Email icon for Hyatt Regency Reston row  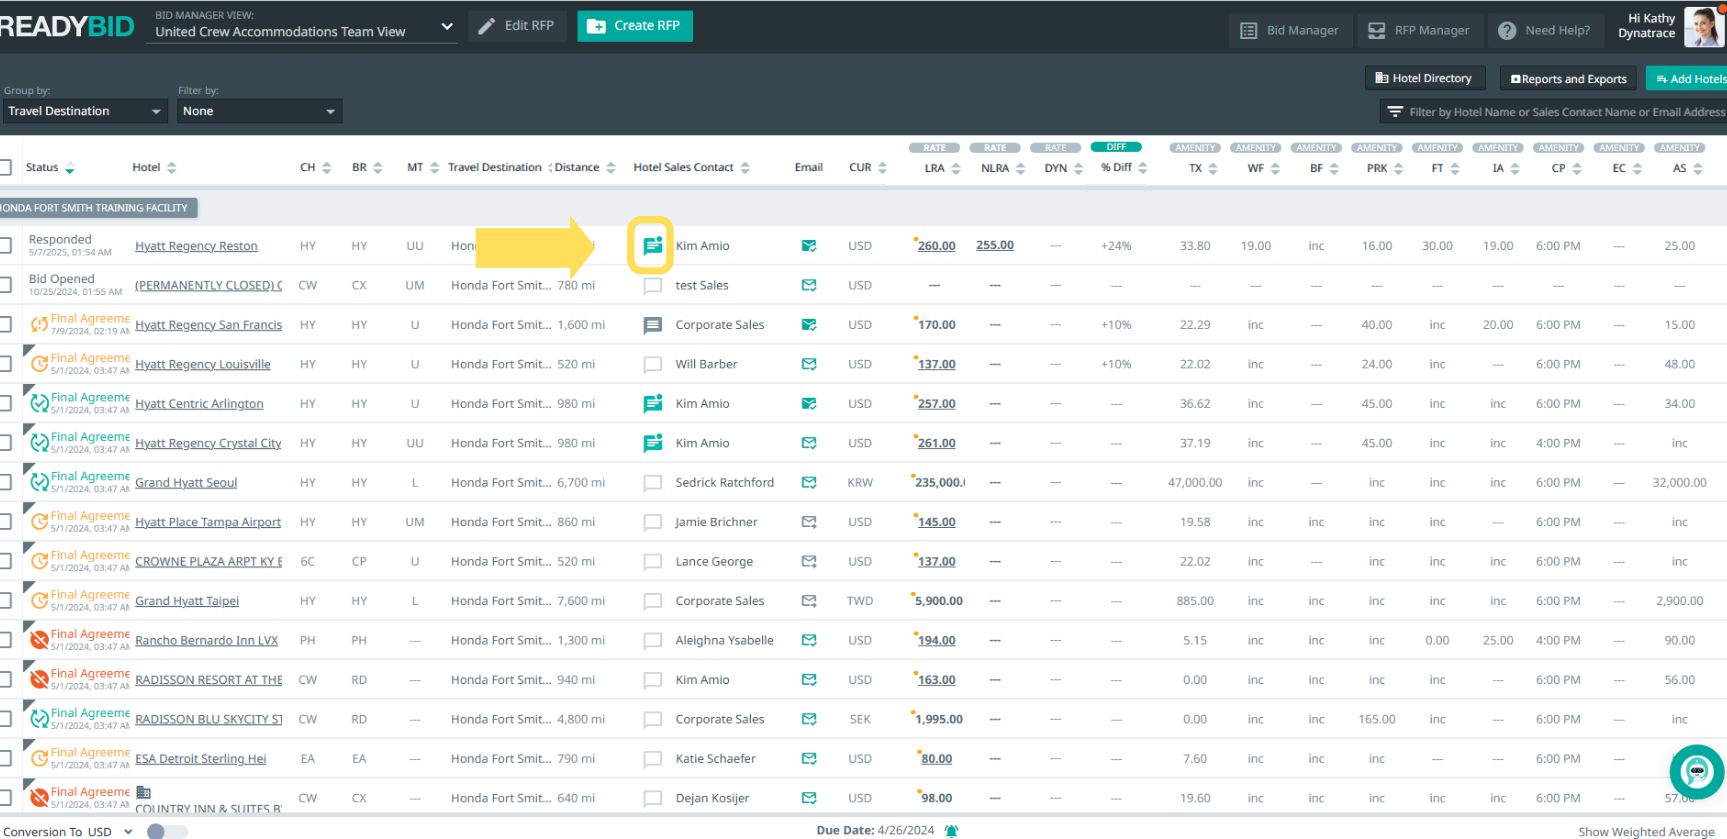coord(809,246)
